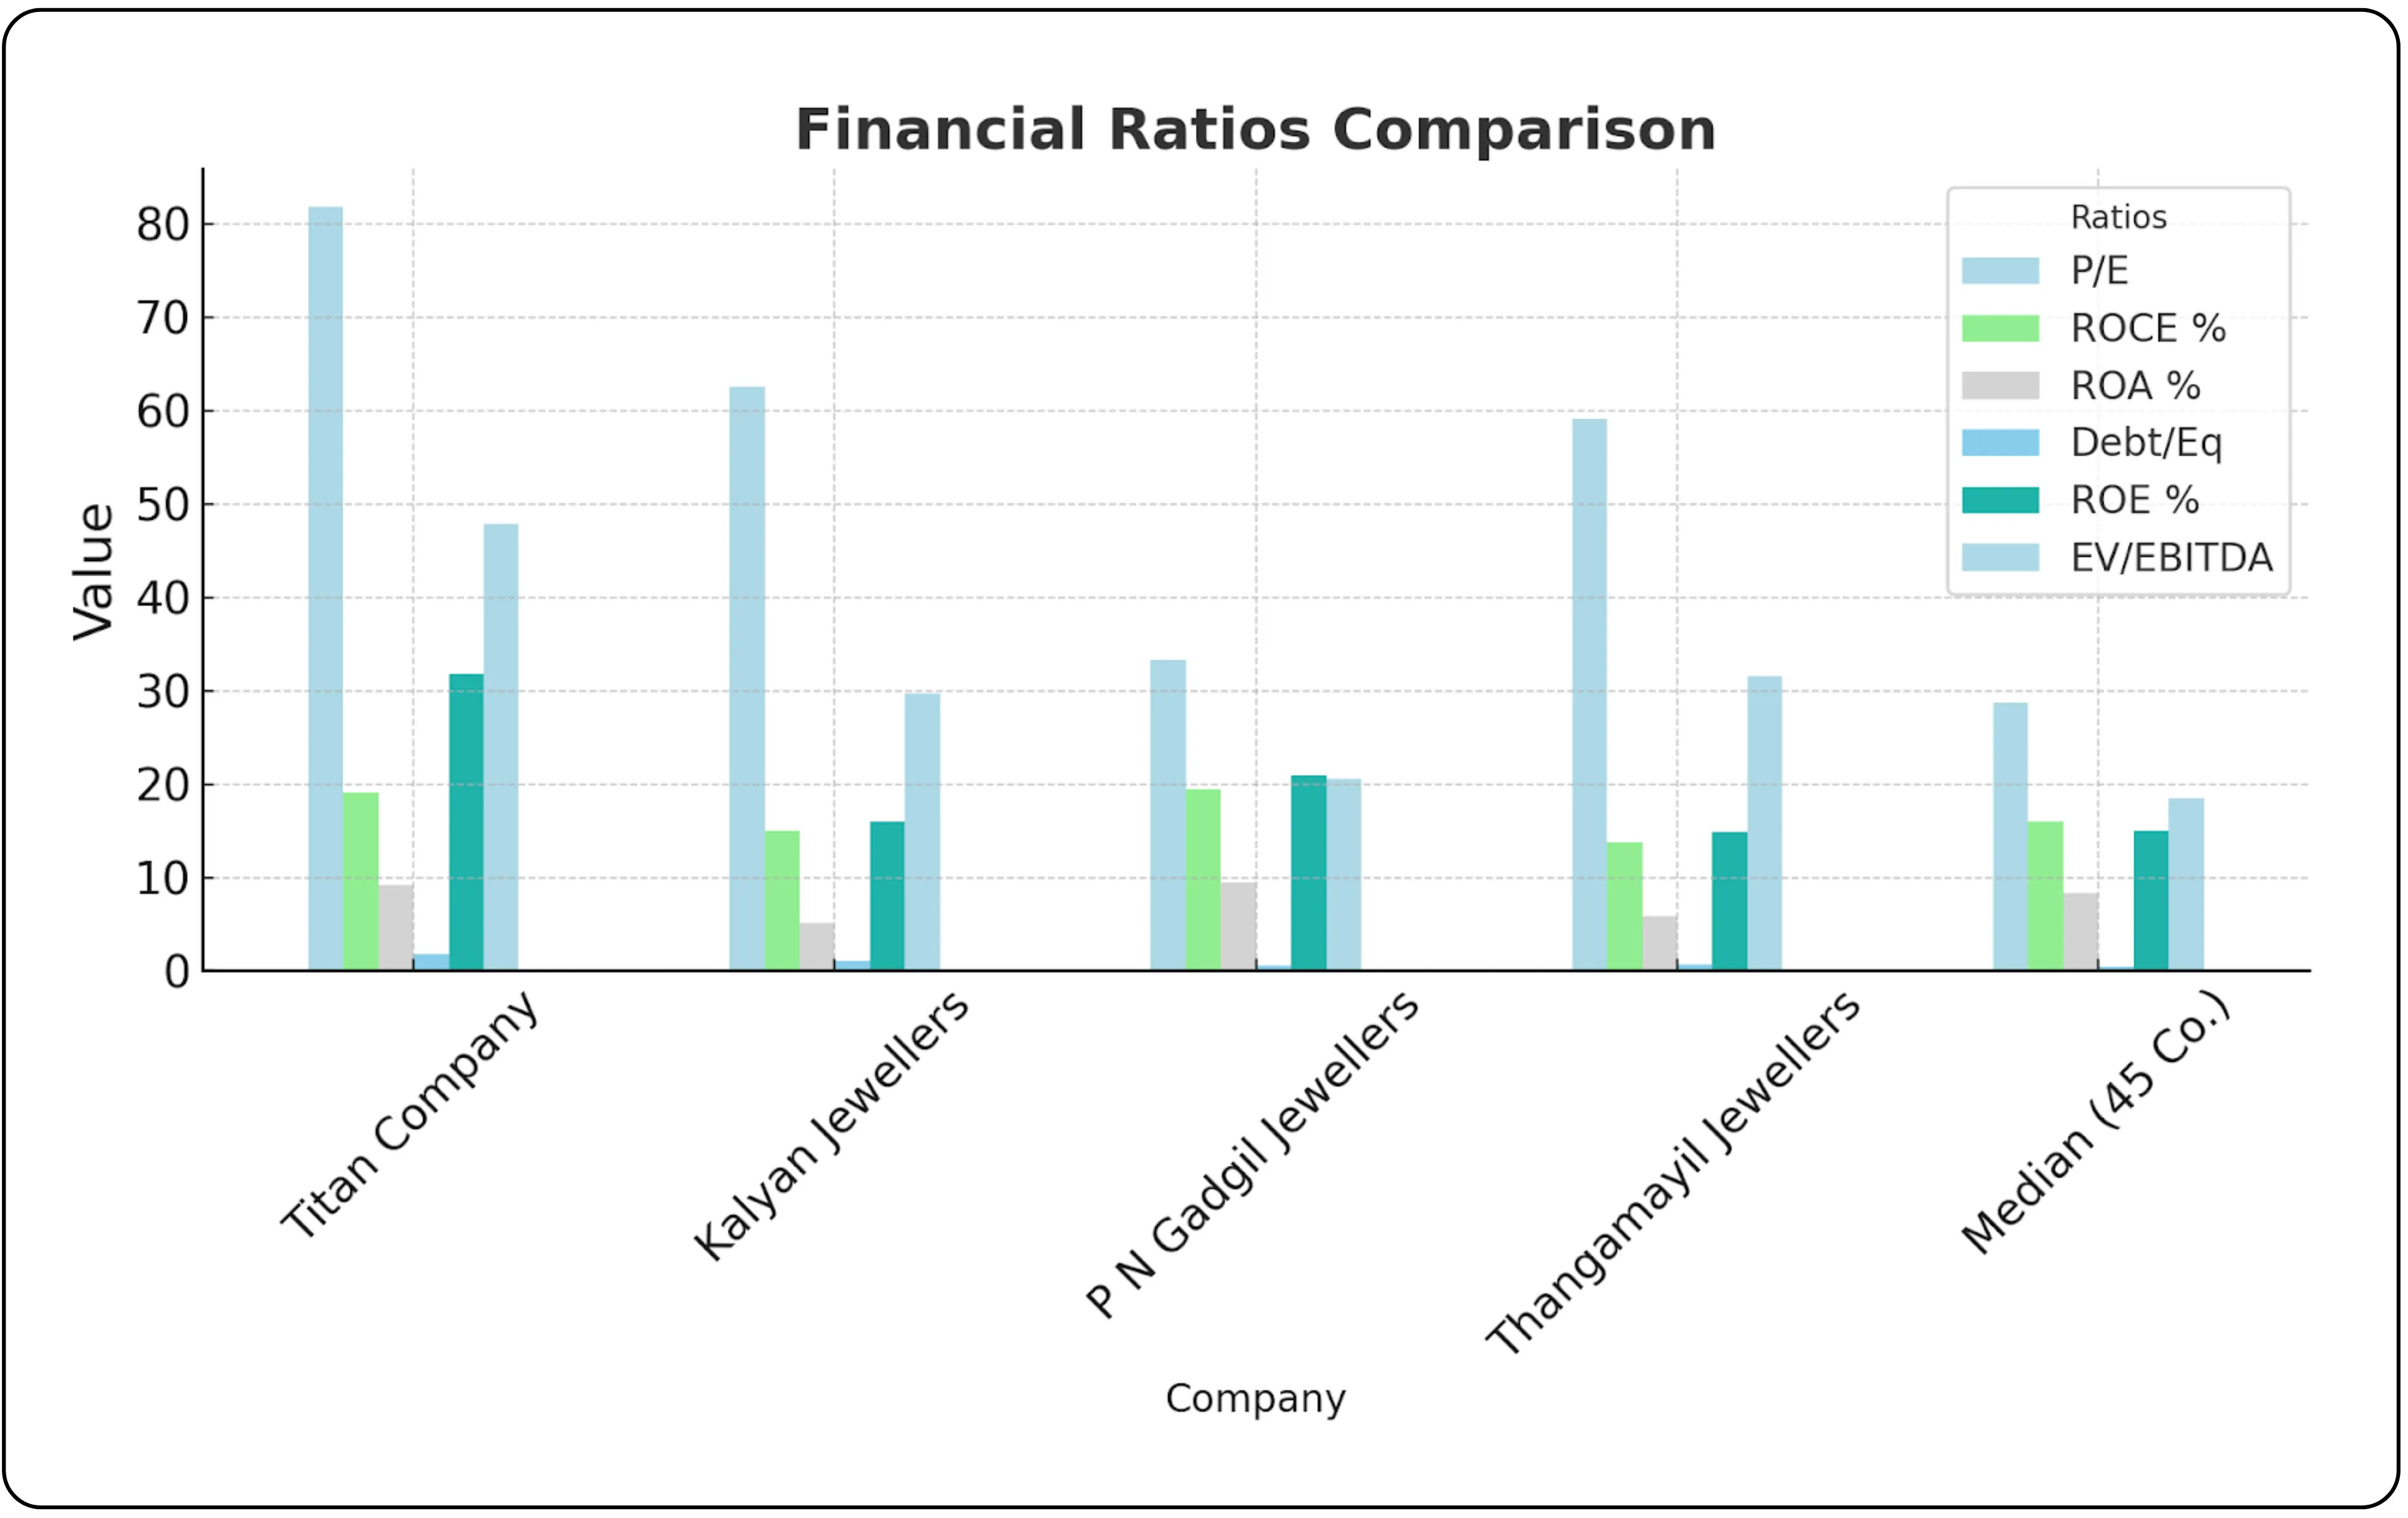Select the P N Gadgil Jewellers label

(1253, 1154)
